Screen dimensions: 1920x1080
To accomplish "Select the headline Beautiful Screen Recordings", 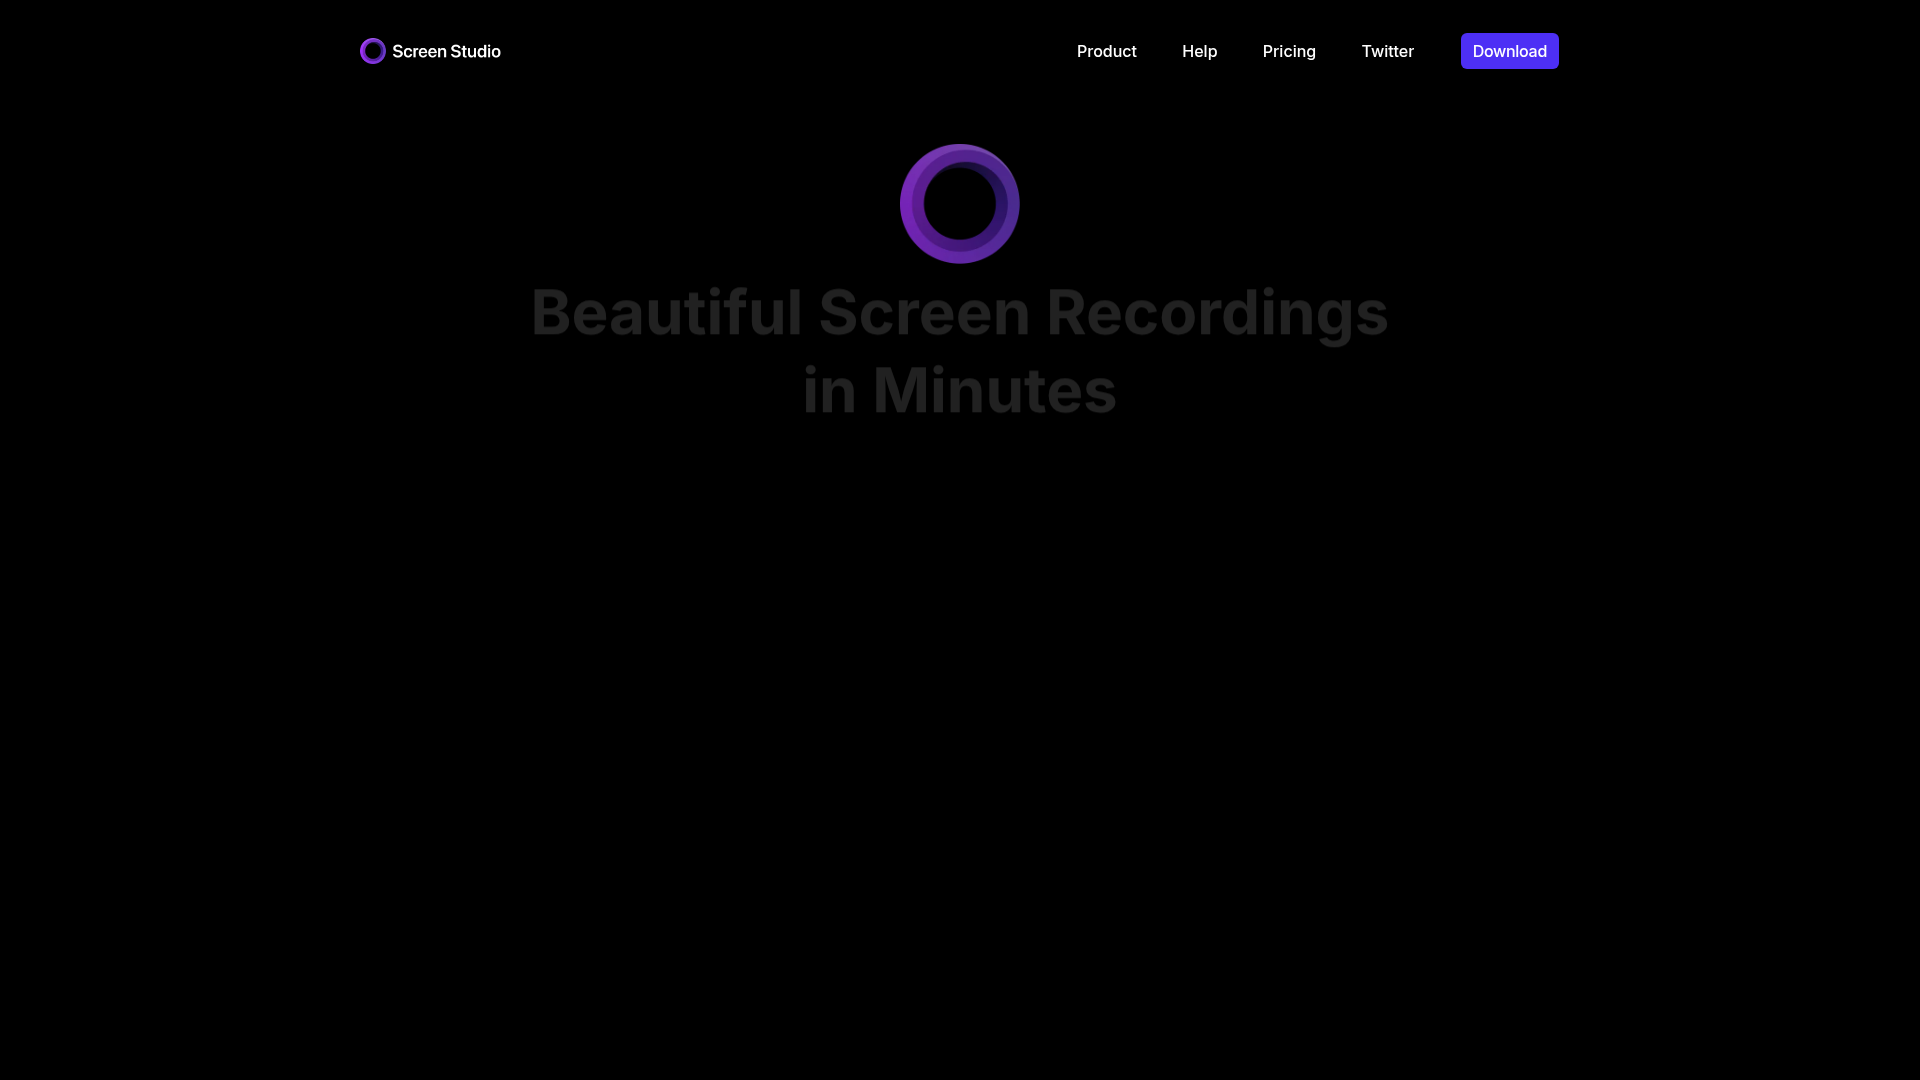I will 959,312.
